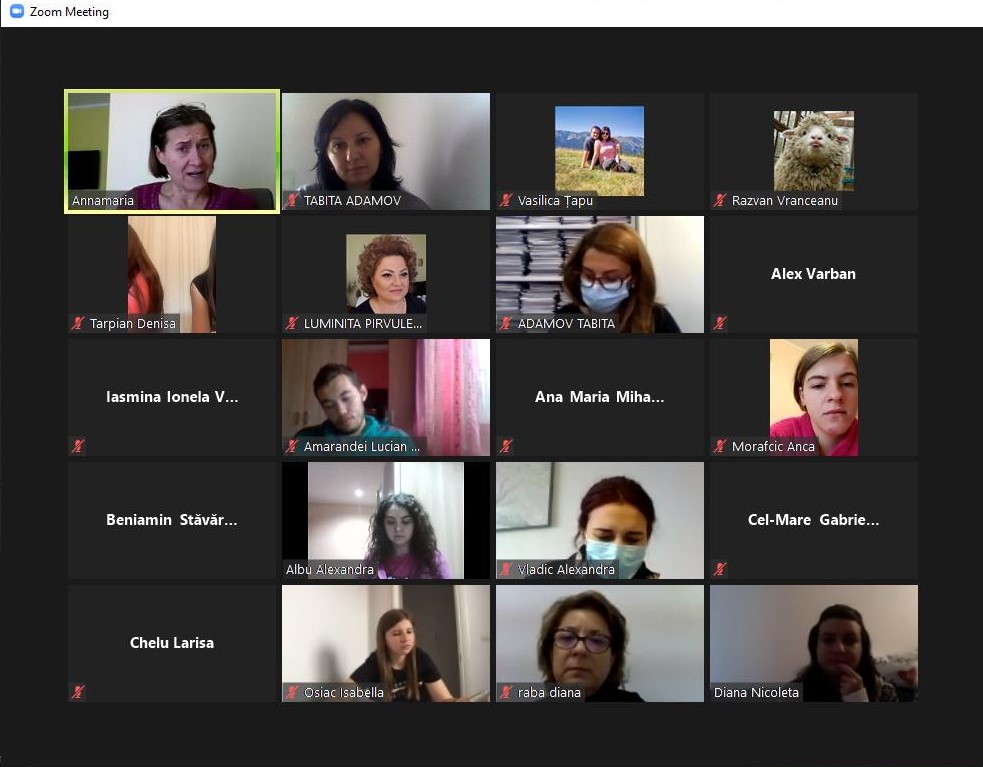Select Vladic Alexandra's video tile
Screen dimensions: 983x767
click(x=600, y=521)
